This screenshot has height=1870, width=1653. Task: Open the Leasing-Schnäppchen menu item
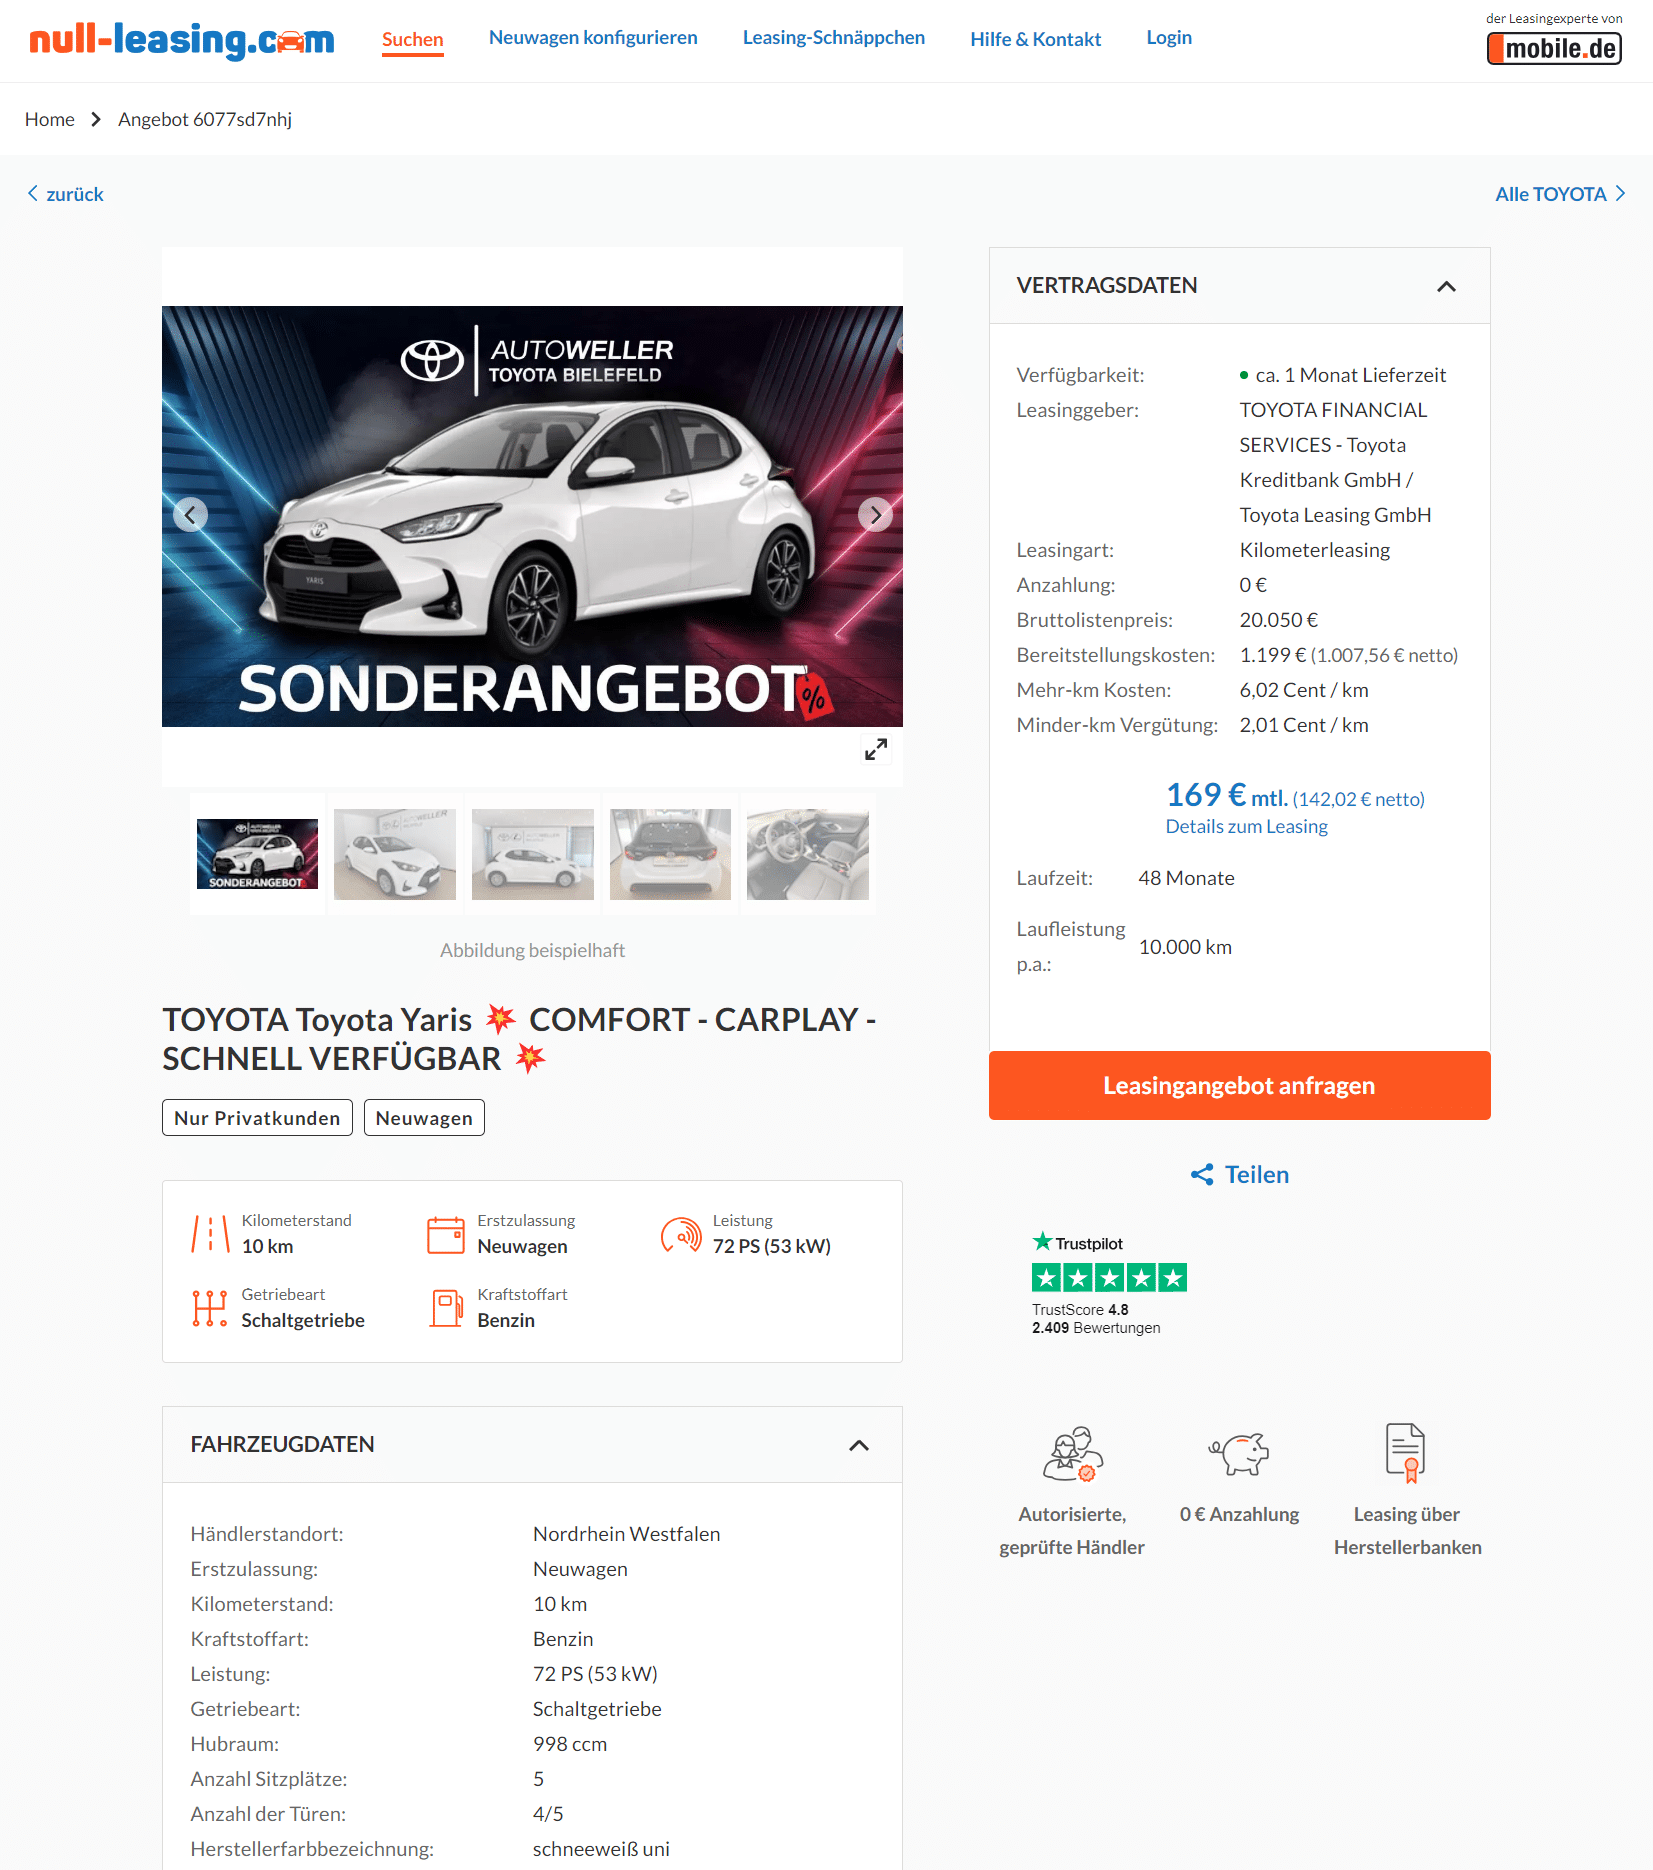click(x=833, y=38)
